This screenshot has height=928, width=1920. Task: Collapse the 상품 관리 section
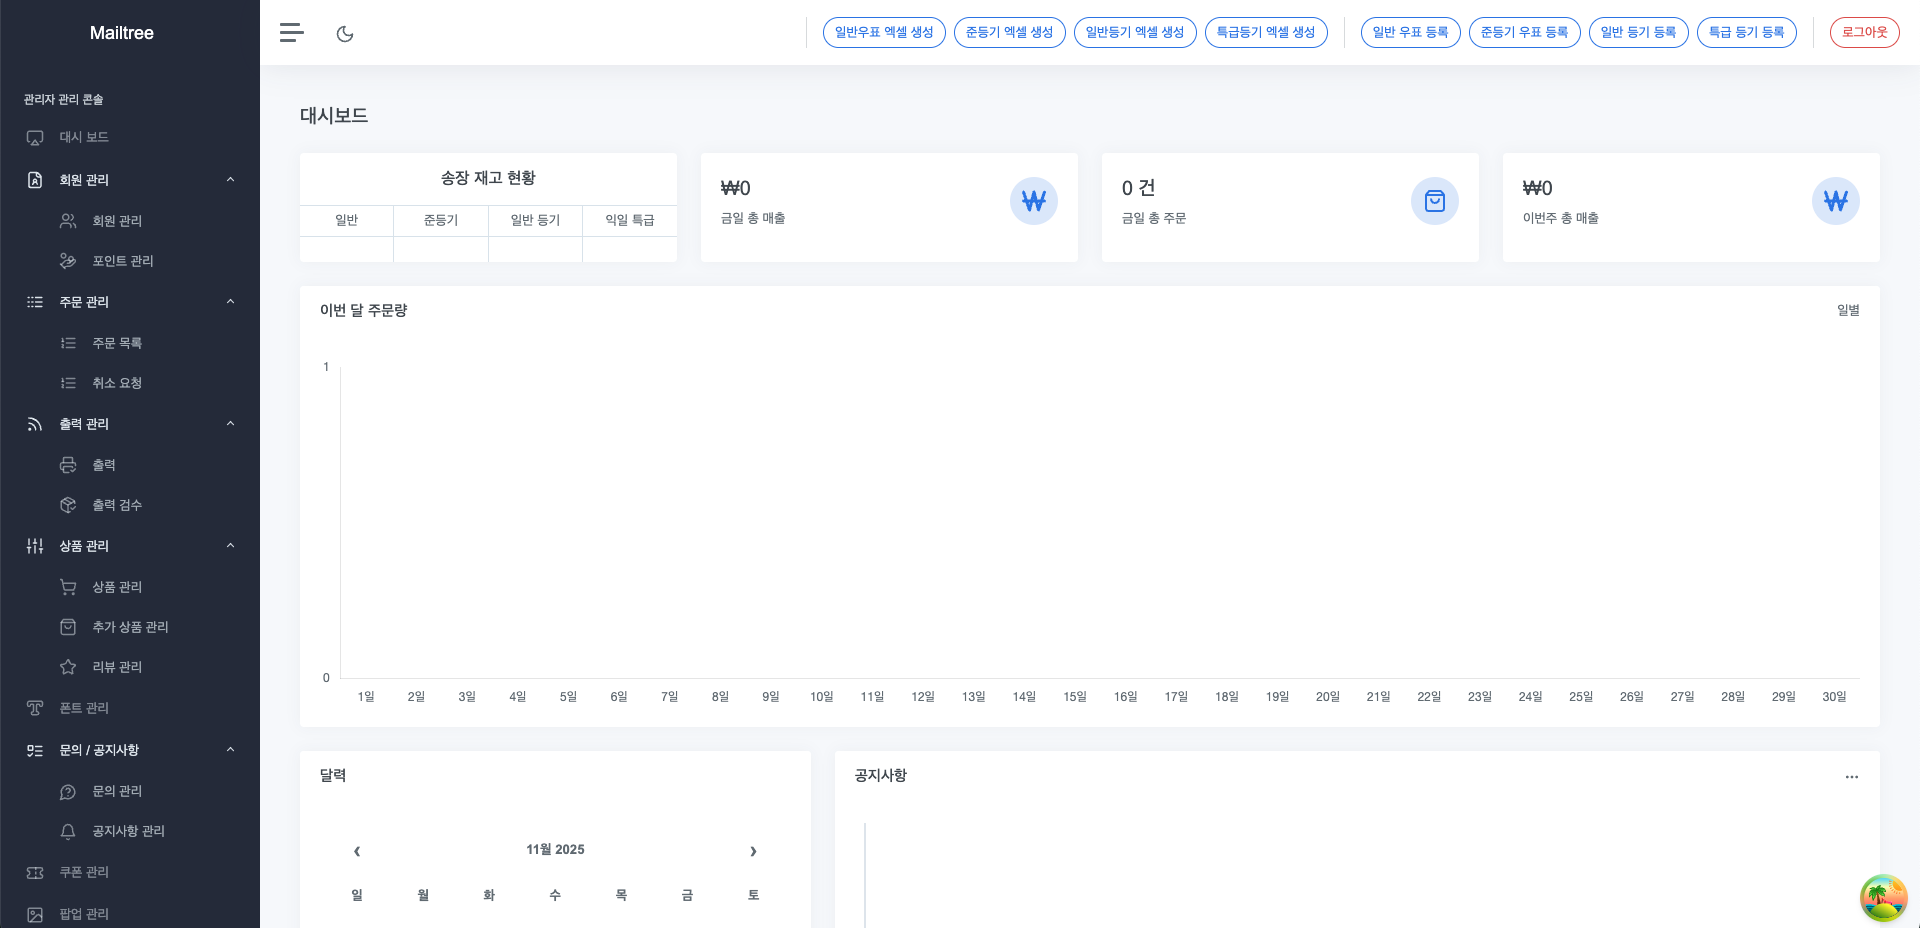click(230, 546)
